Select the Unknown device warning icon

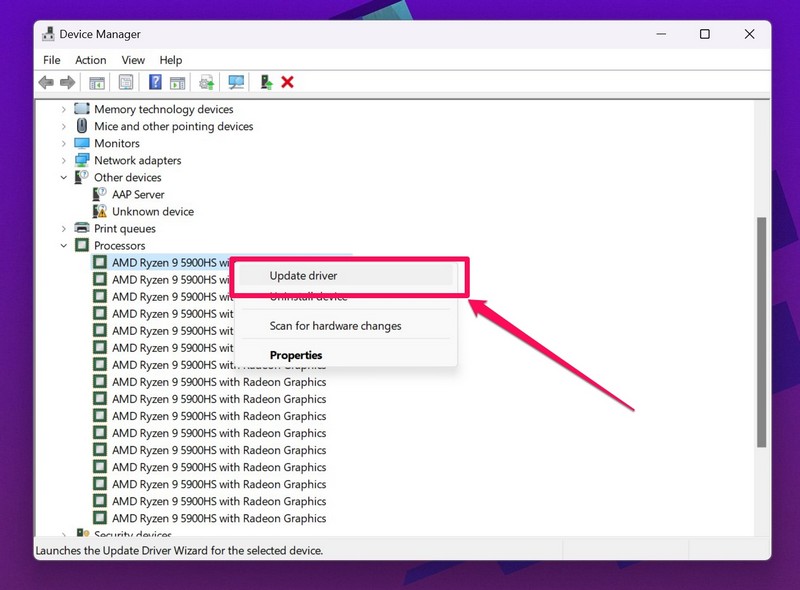tap(100, 212)
